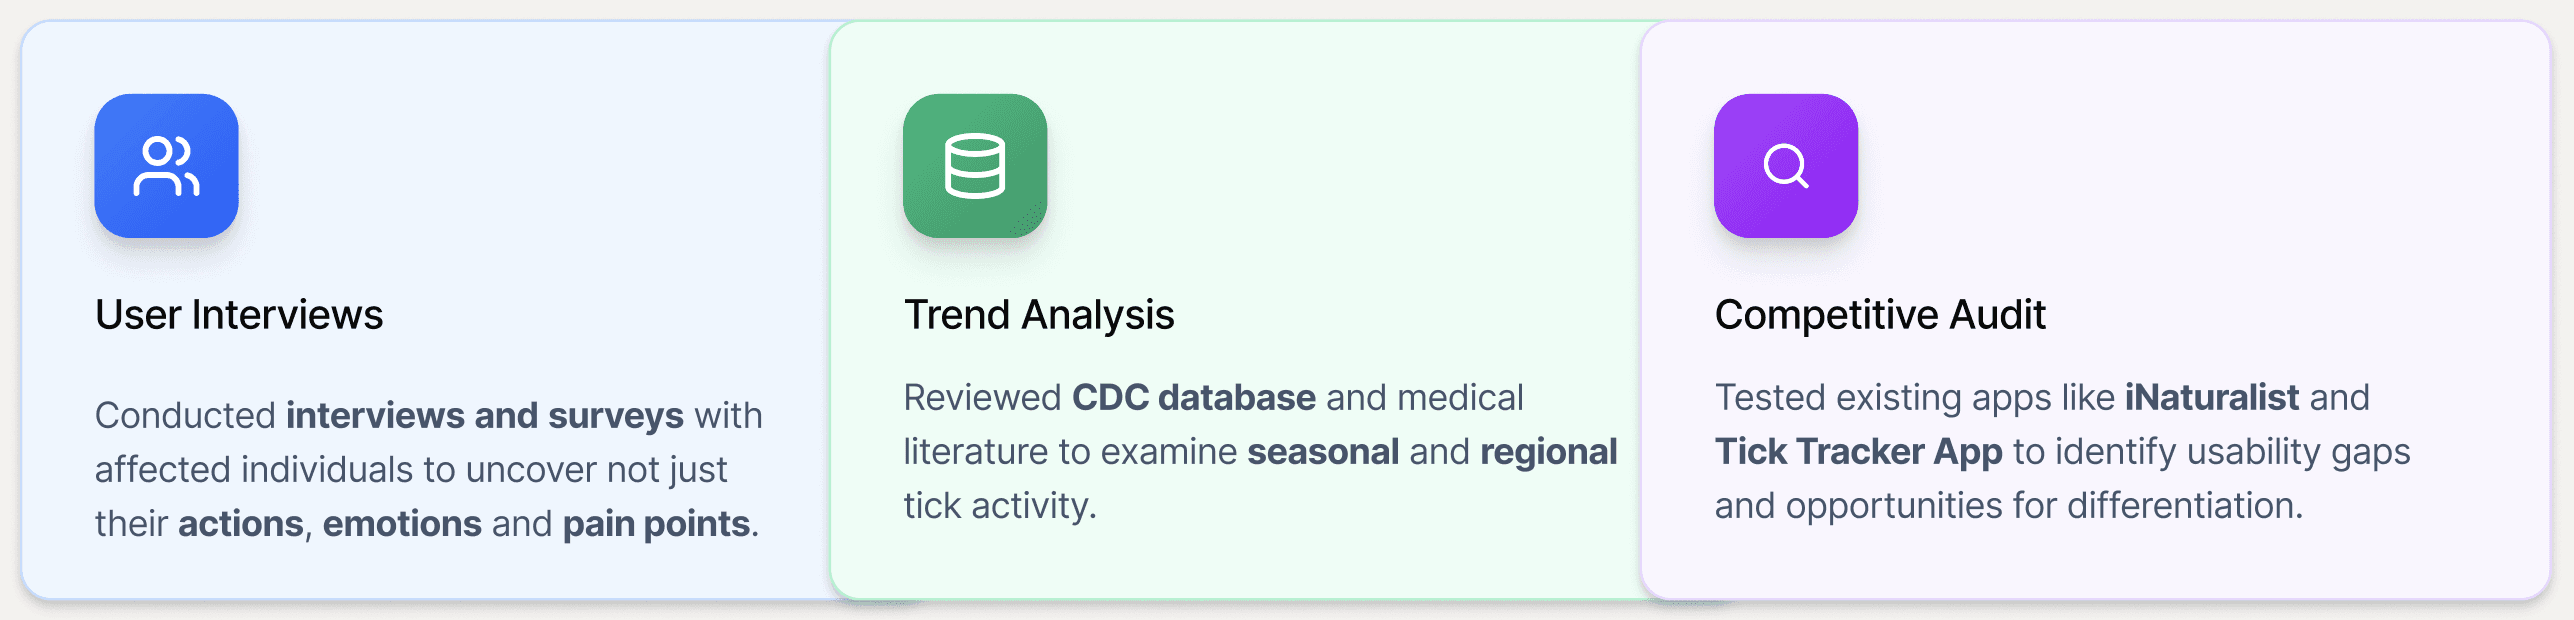Click bold word 'actions'
The image size is (2574, 620).
241,524
